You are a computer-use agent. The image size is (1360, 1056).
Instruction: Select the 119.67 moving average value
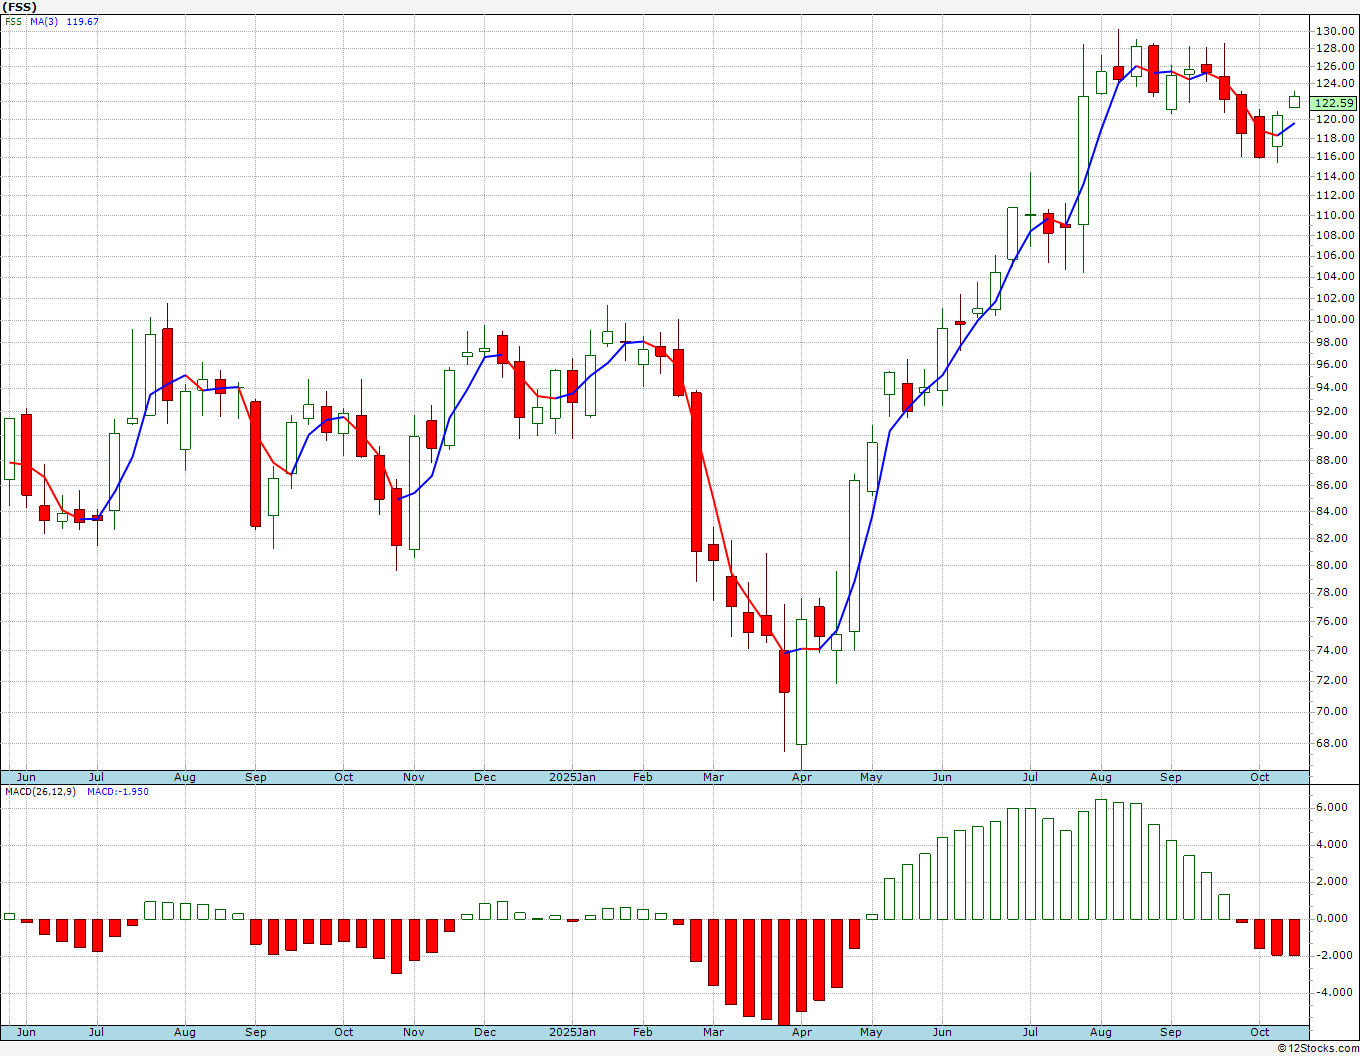pos(83,21)
